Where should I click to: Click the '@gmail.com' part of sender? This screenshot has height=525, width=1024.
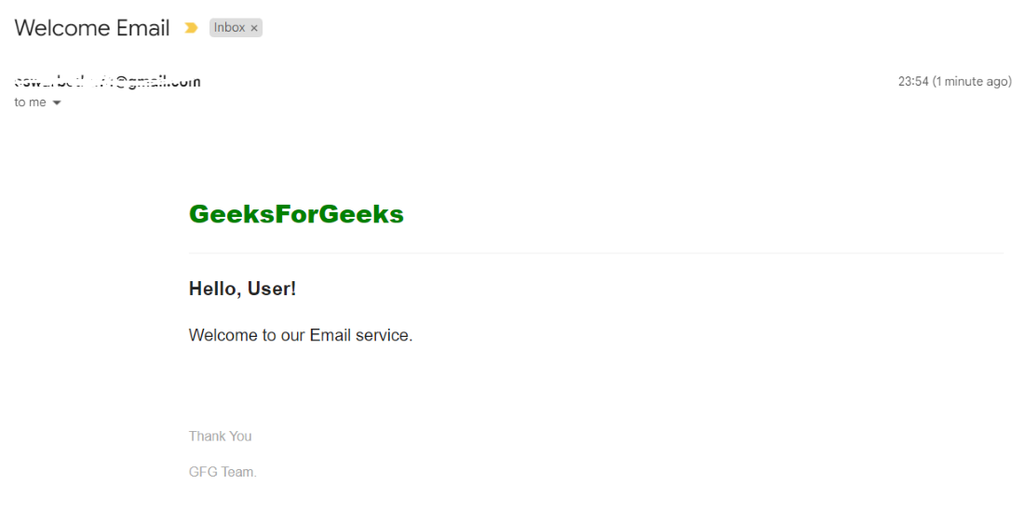[x=157, y=82]
